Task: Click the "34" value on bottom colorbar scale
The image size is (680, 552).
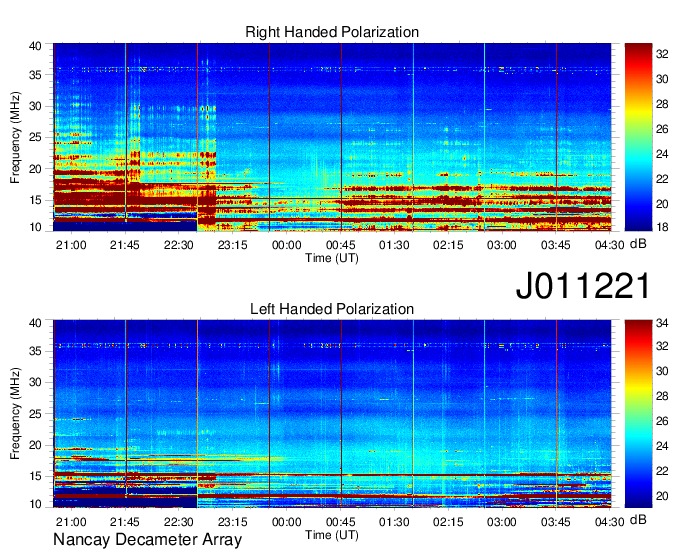Action: click(x=662, y=323)
